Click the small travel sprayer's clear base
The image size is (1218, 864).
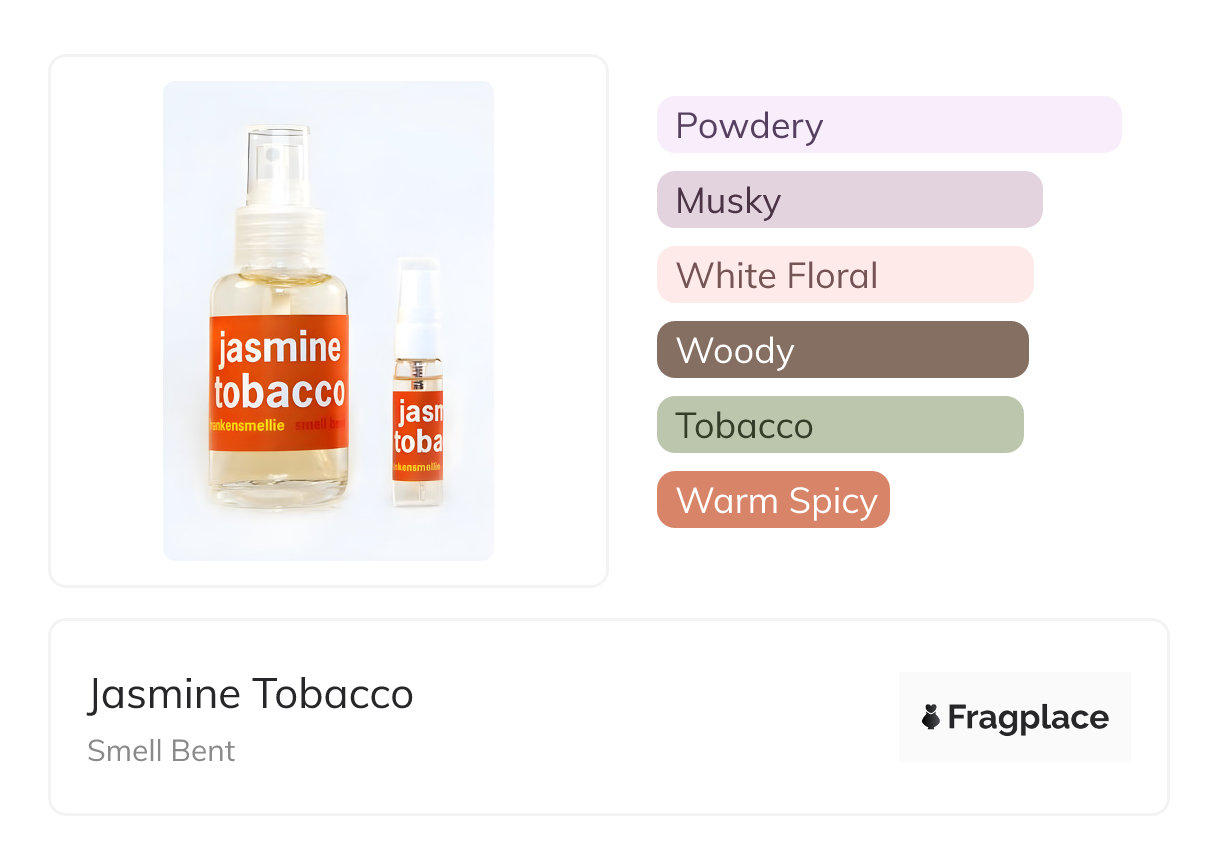[x=417, y=492]
